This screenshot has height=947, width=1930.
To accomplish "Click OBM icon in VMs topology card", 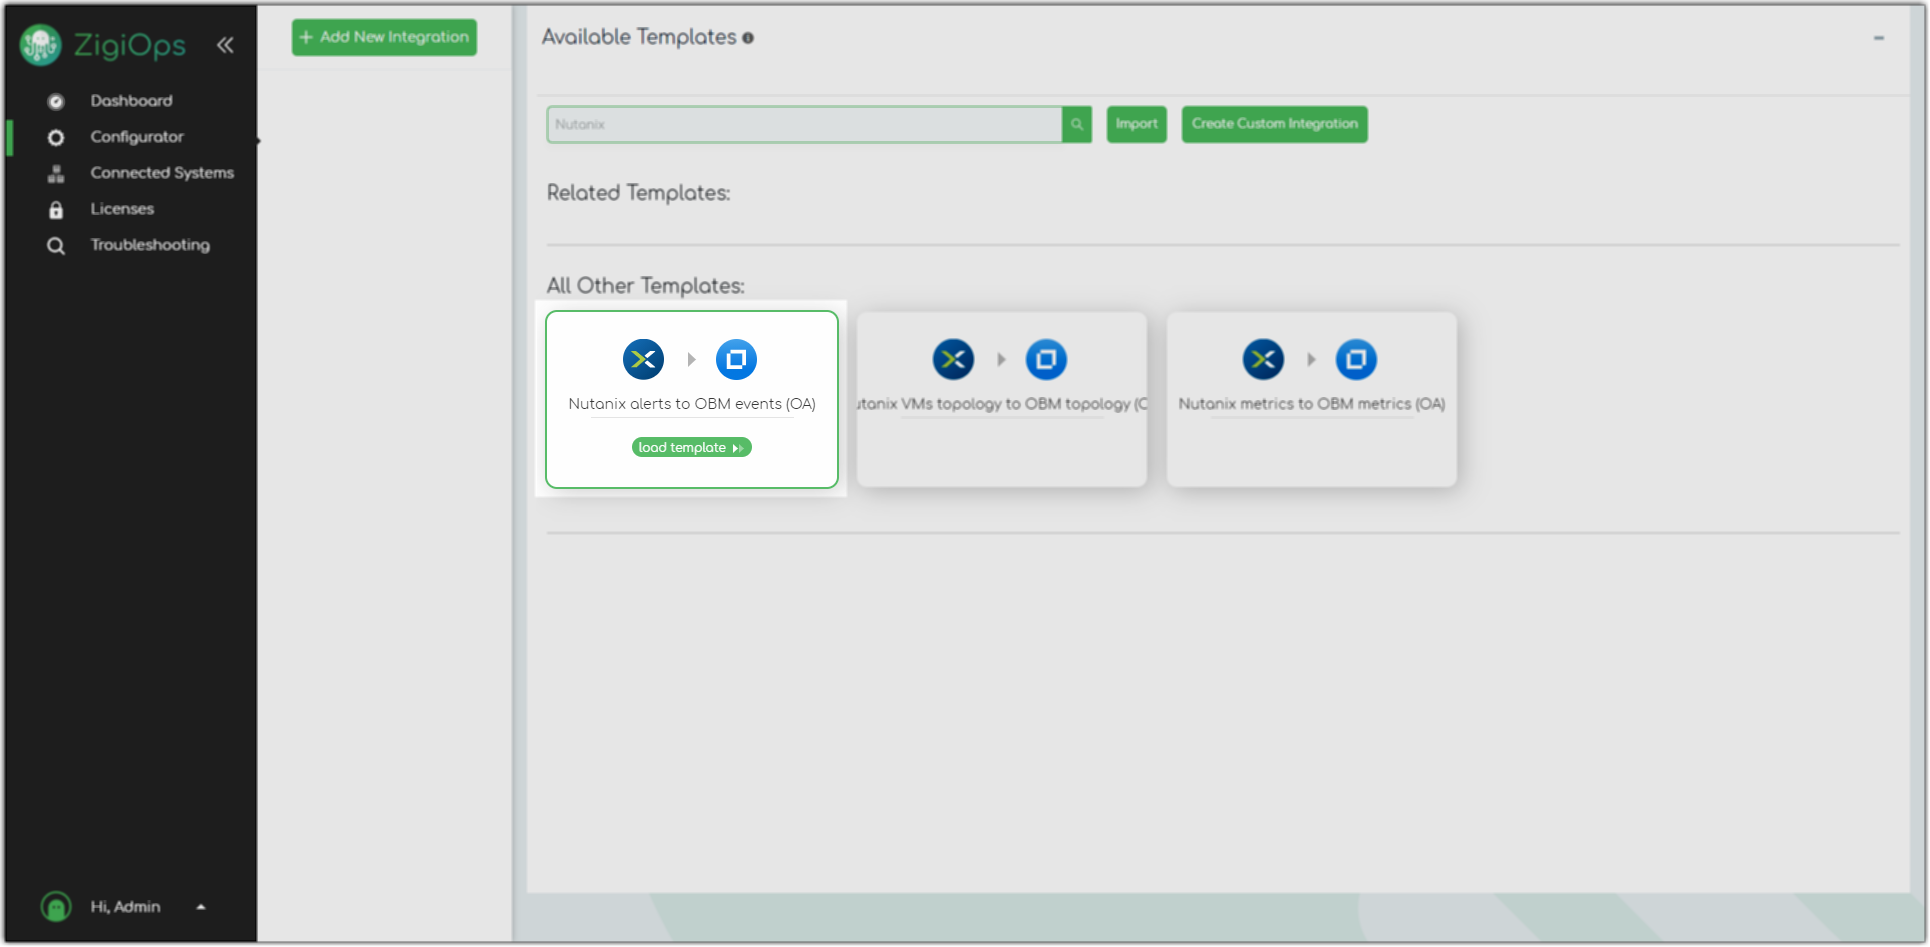I will point(1046,359).
